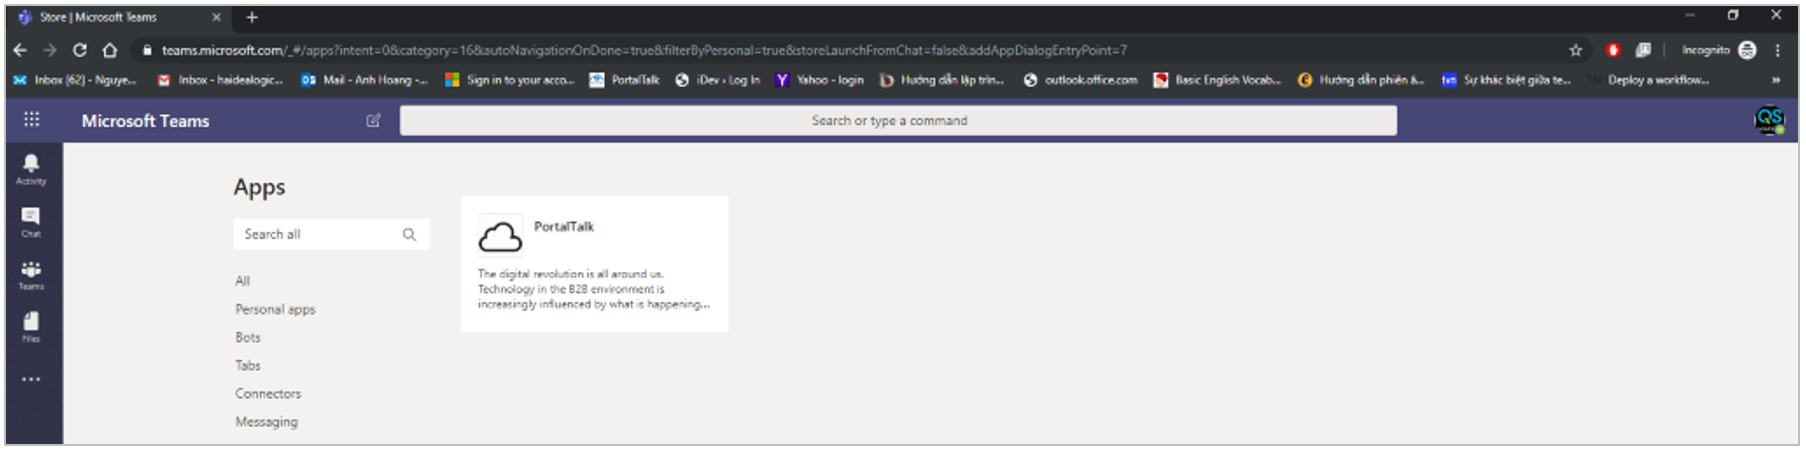This screenshot has height=453, width=1806.
Task: Show more bookmarks via the chevron
Action: click(1776, 80)
